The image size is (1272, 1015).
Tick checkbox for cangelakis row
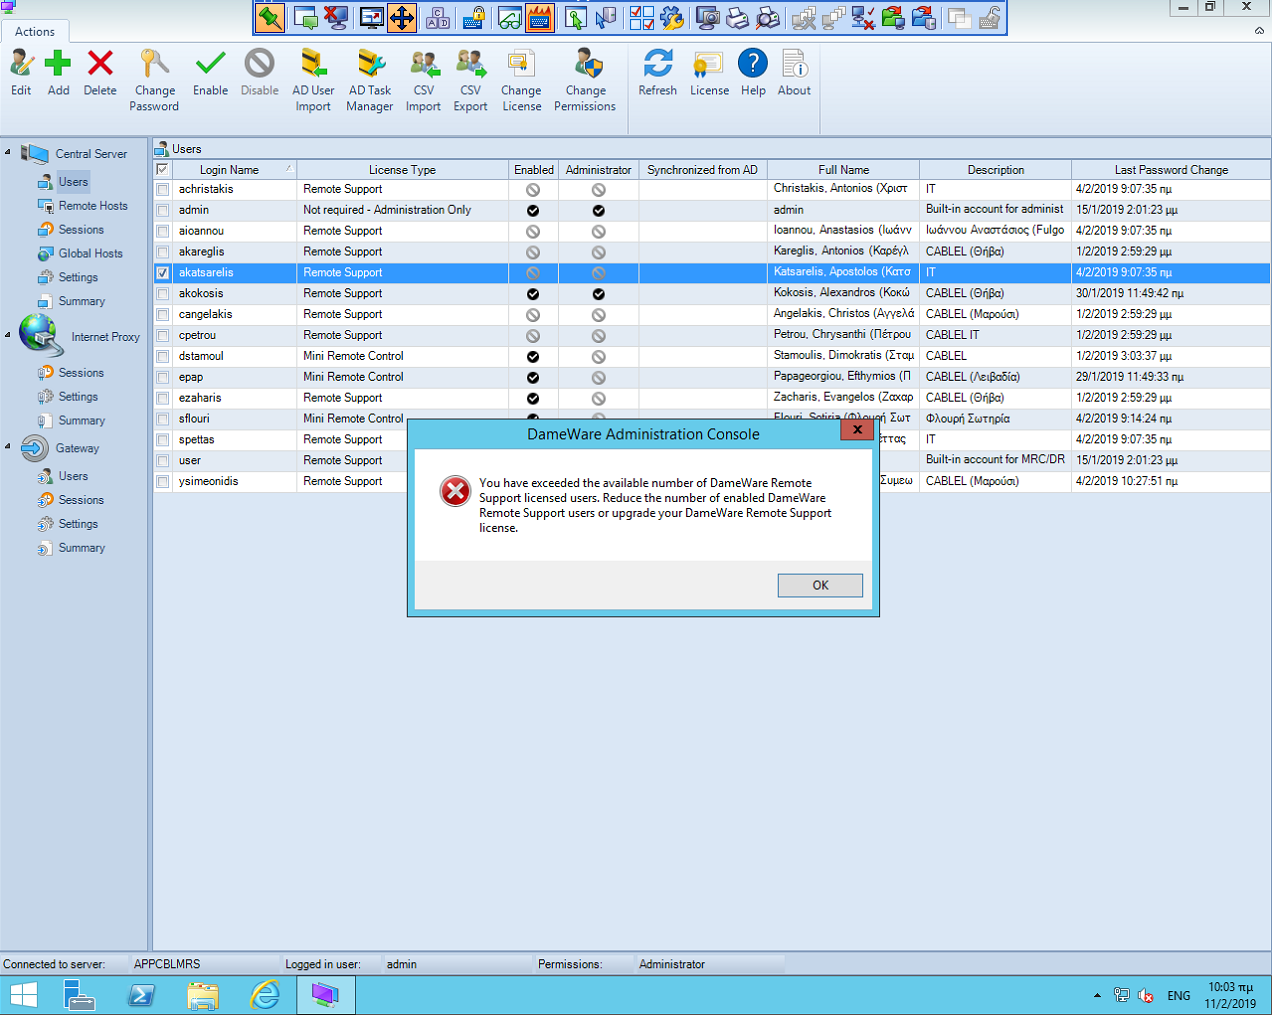click(x=162, y=314)
